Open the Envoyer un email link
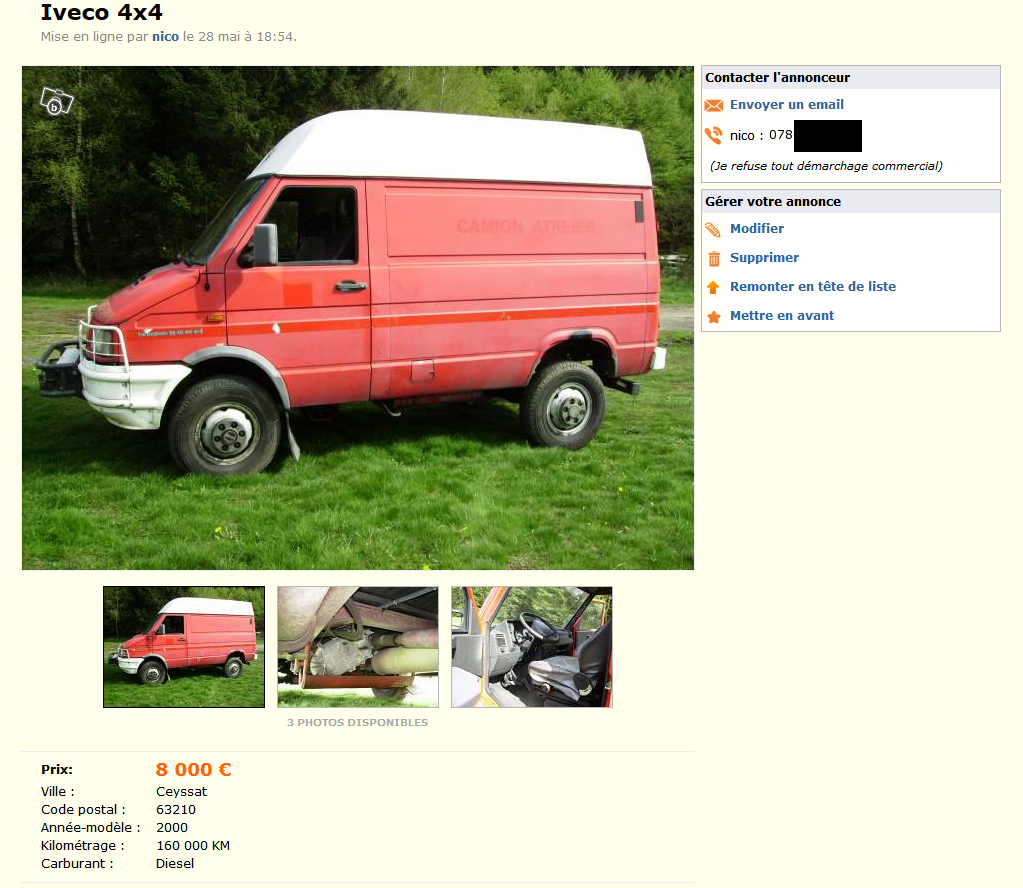The height and width of the screenshot is (888, 1023). (786, 104)
